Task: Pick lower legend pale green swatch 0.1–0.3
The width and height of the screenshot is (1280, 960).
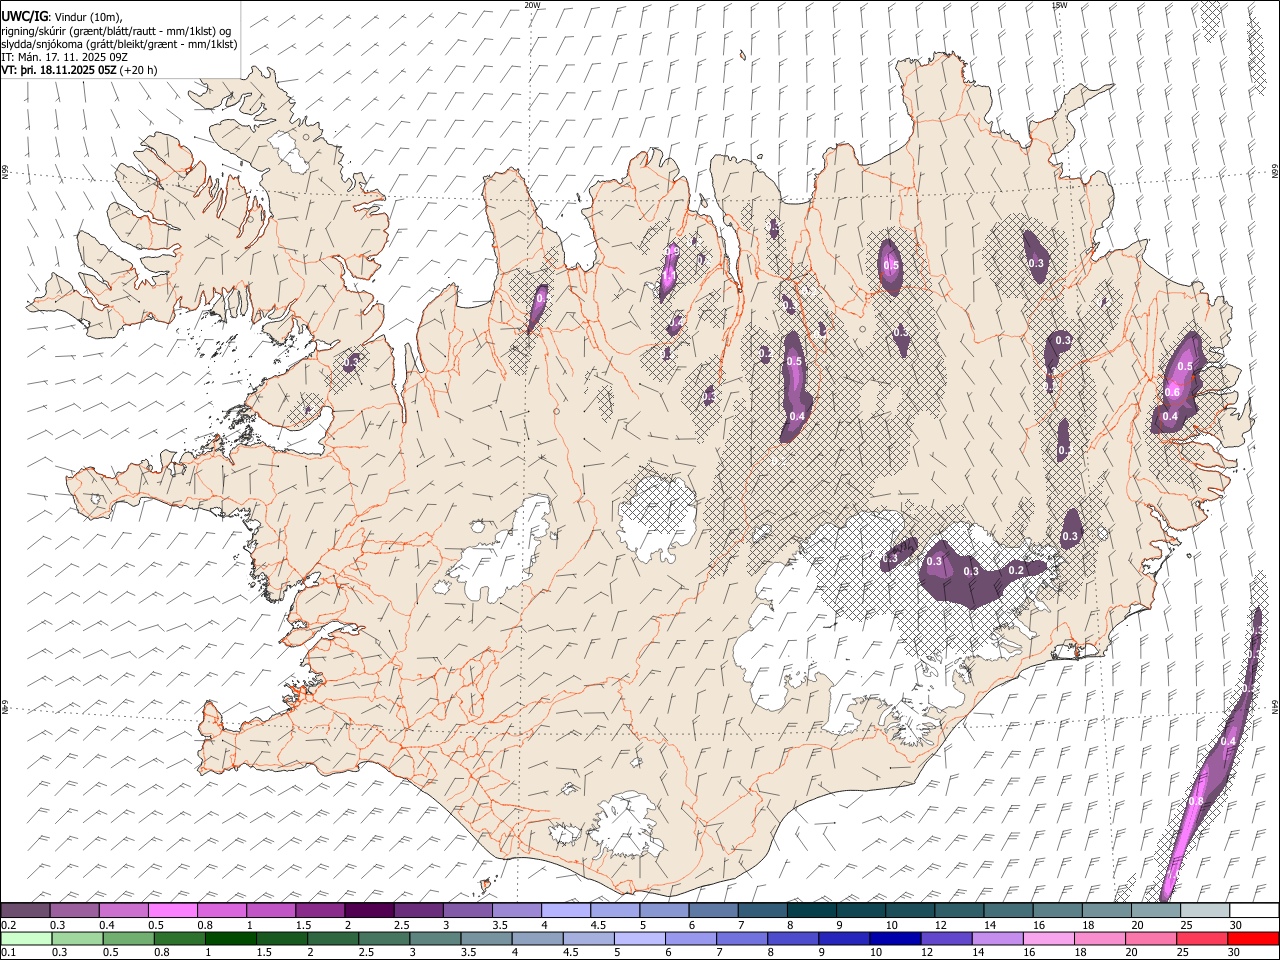Action: click(25, 938)
